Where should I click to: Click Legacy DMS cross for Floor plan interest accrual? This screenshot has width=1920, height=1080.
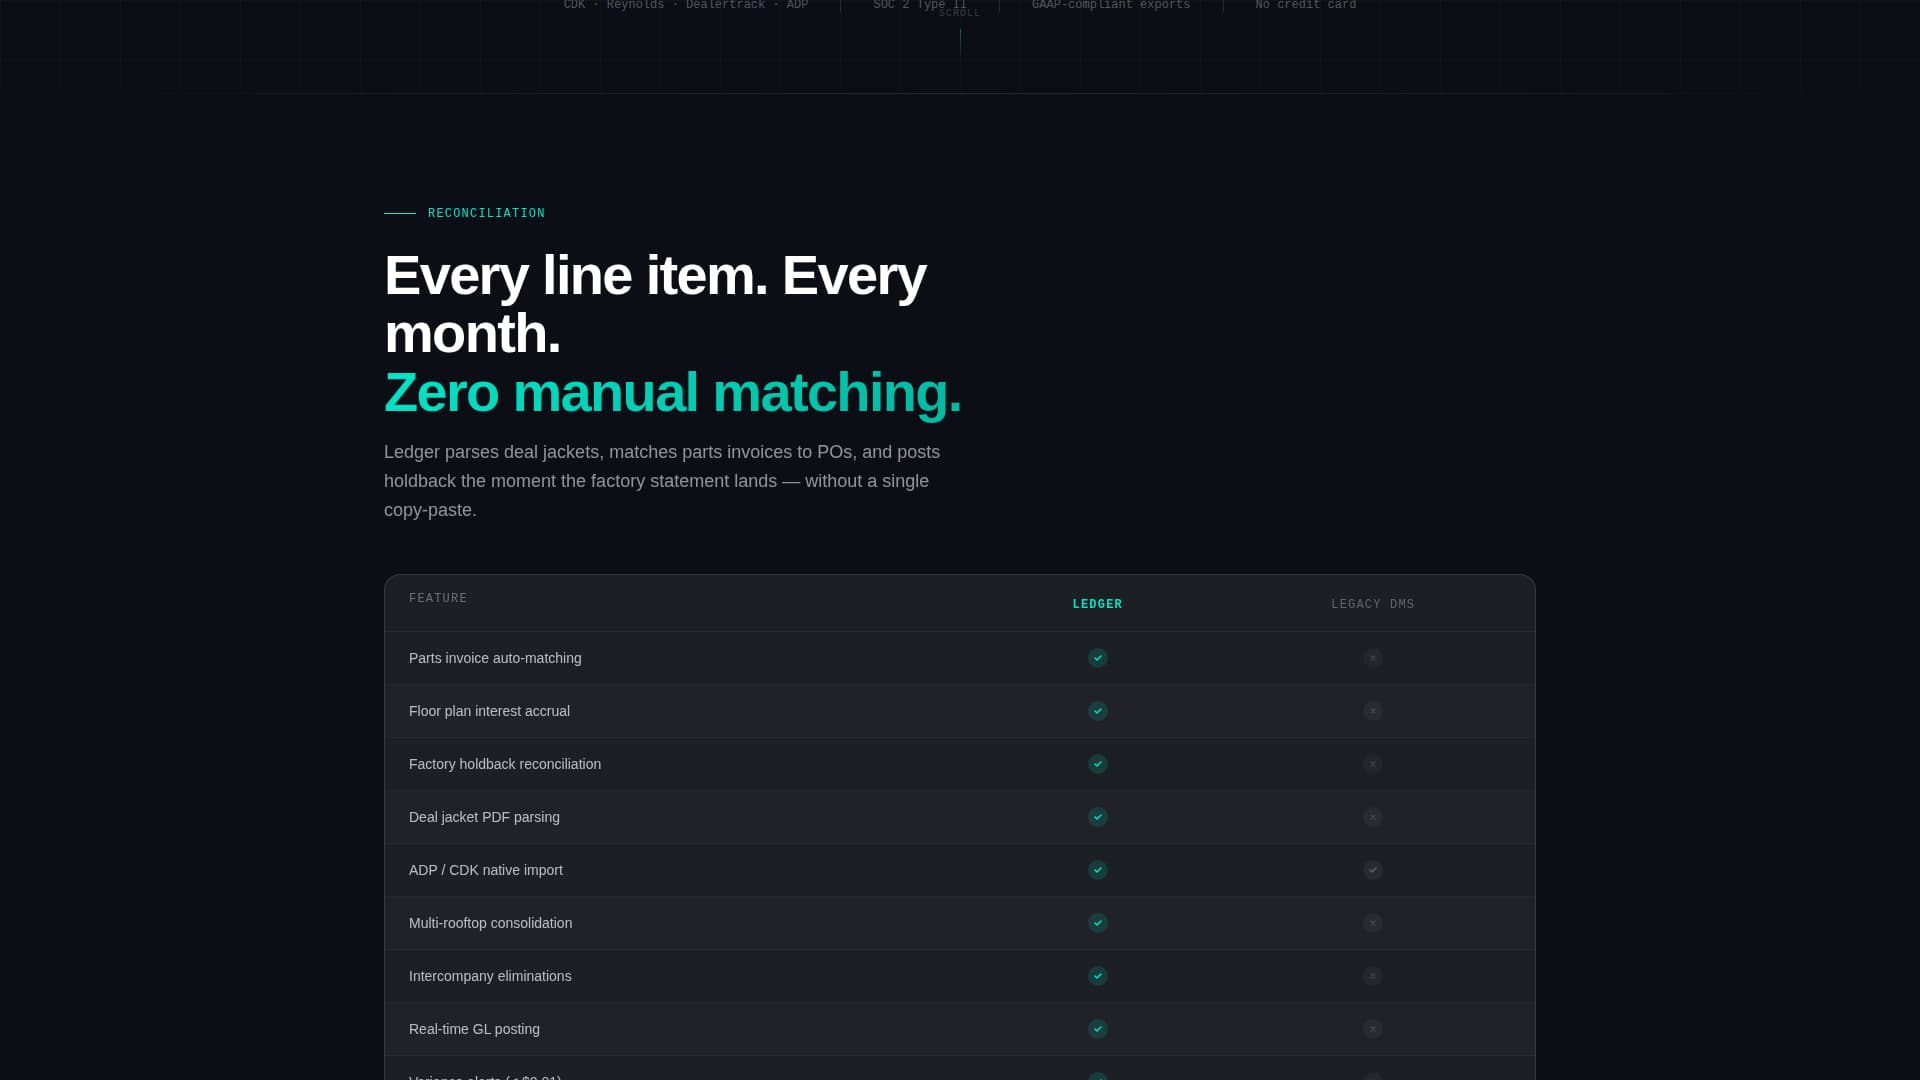(1373, 711)
